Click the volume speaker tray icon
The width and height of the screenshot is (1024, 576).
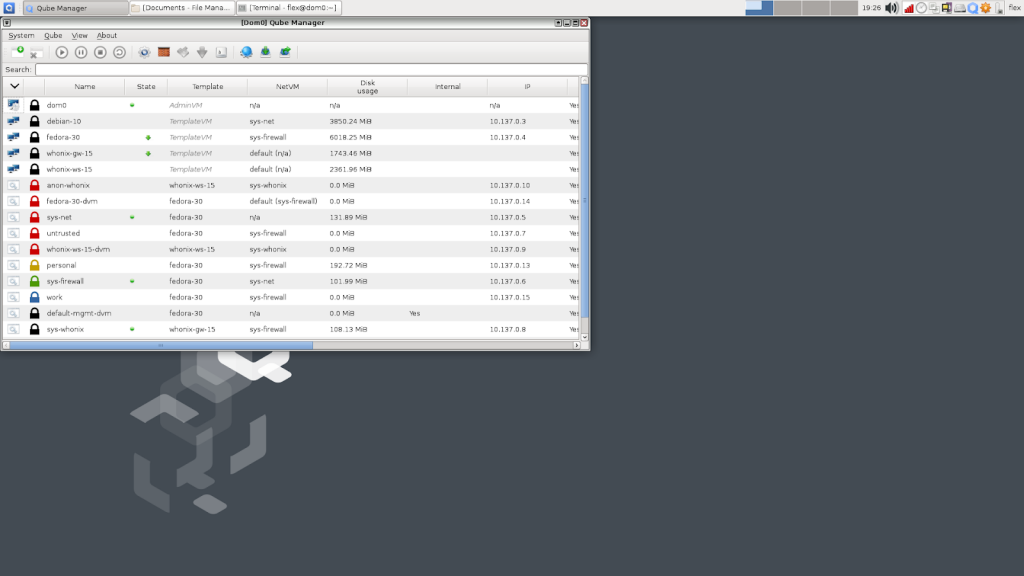(891, 8)
